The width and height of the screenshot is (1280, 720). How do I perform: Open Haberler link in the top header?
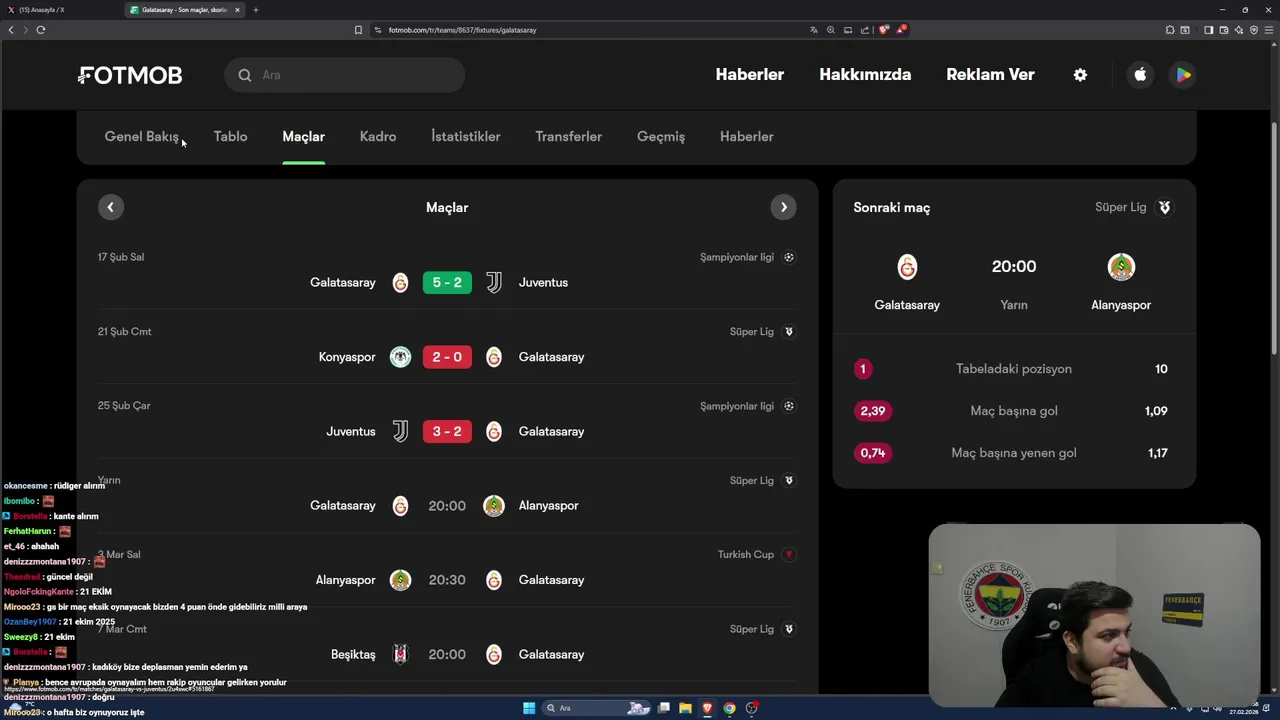coord(750,75)
